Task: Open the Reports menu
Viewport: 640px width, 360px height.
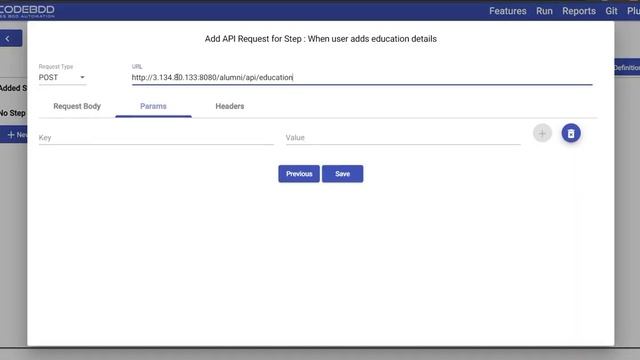Action: 579,11
